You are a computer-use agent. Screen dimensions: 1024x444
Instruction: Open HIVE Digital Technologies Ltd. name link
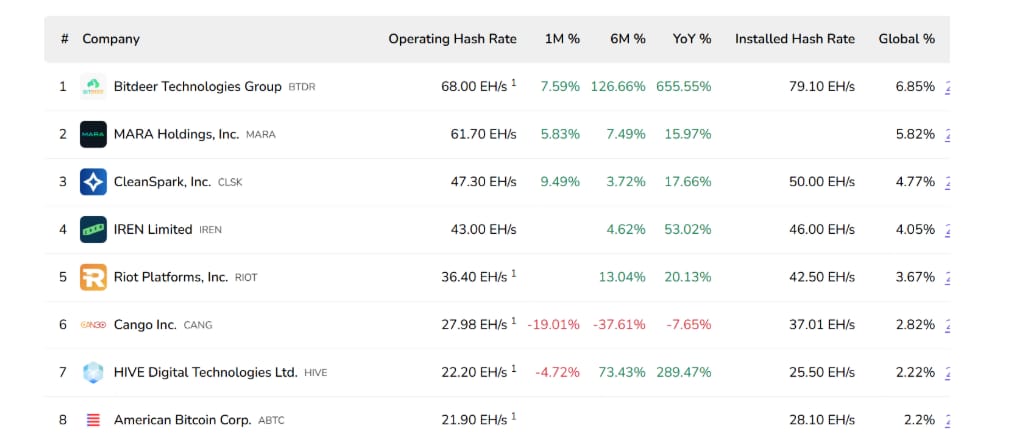(205, 372)
